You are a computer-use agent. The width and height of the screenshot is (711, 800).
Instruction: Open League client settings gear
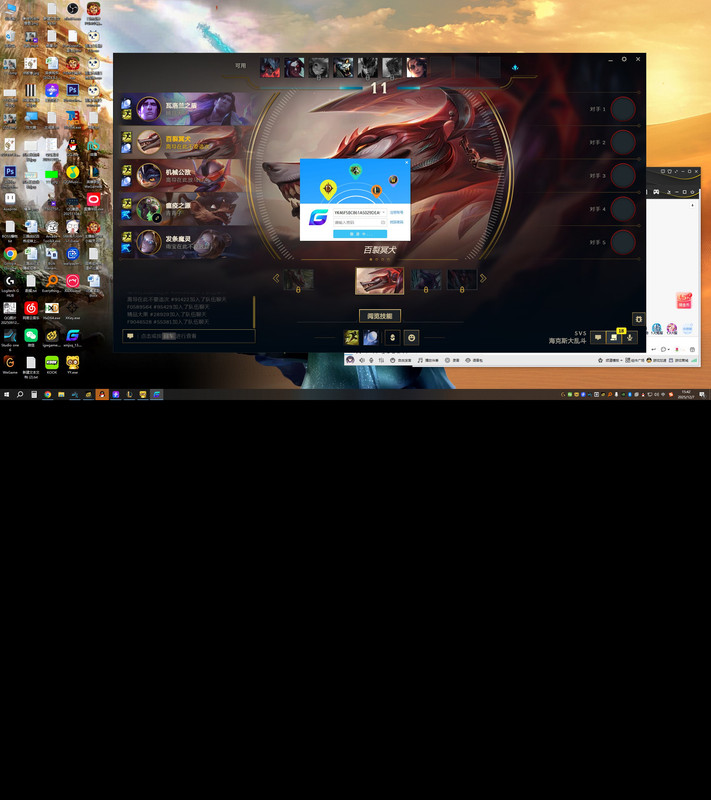point(624,59)
